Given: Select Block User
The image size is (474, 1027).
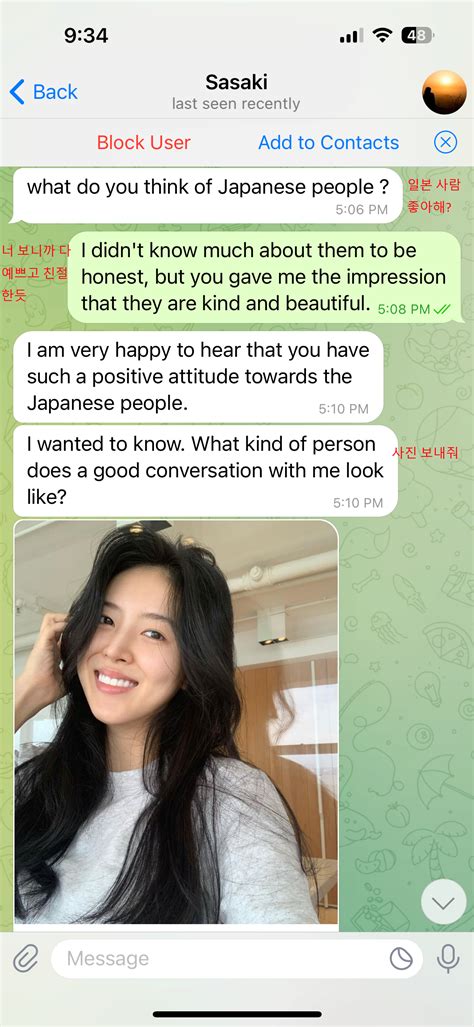Looking at the screenshot, I should [143, 142].
